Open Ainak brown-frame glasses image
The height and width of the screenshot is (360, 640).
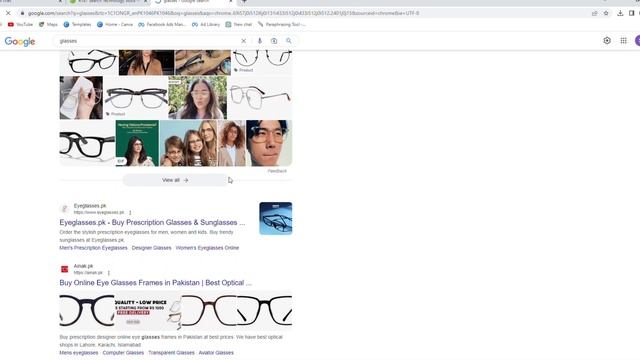209,311
